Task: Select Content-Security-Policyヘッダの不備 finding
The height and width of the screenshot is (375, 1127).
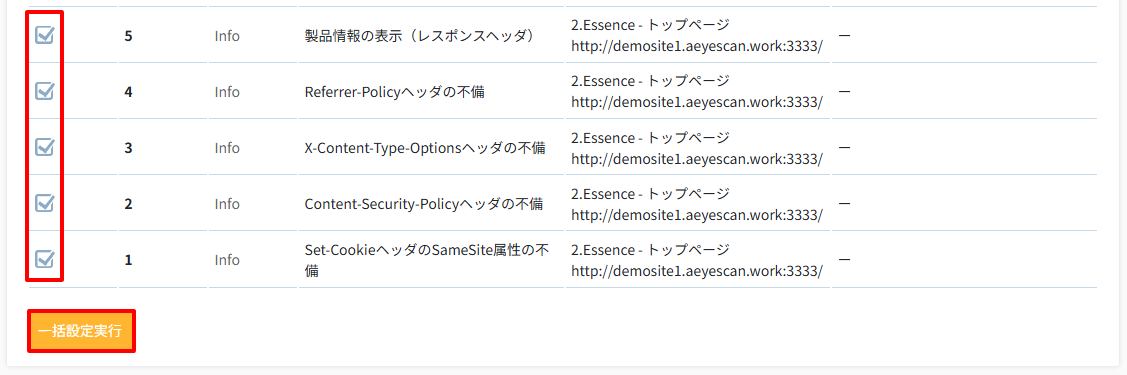Action: pos(423,204)
